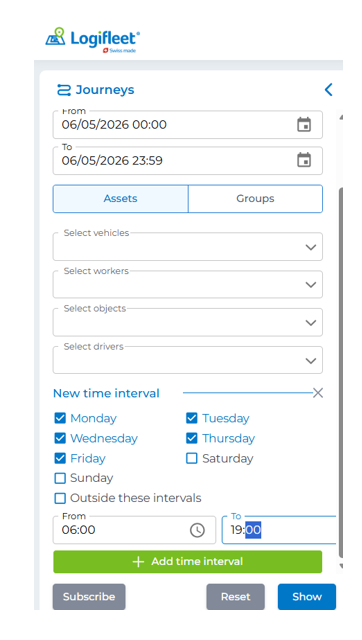Click the scrollbar down arrow
Viewport: 362px width, 640px height.
click(341, 566)
